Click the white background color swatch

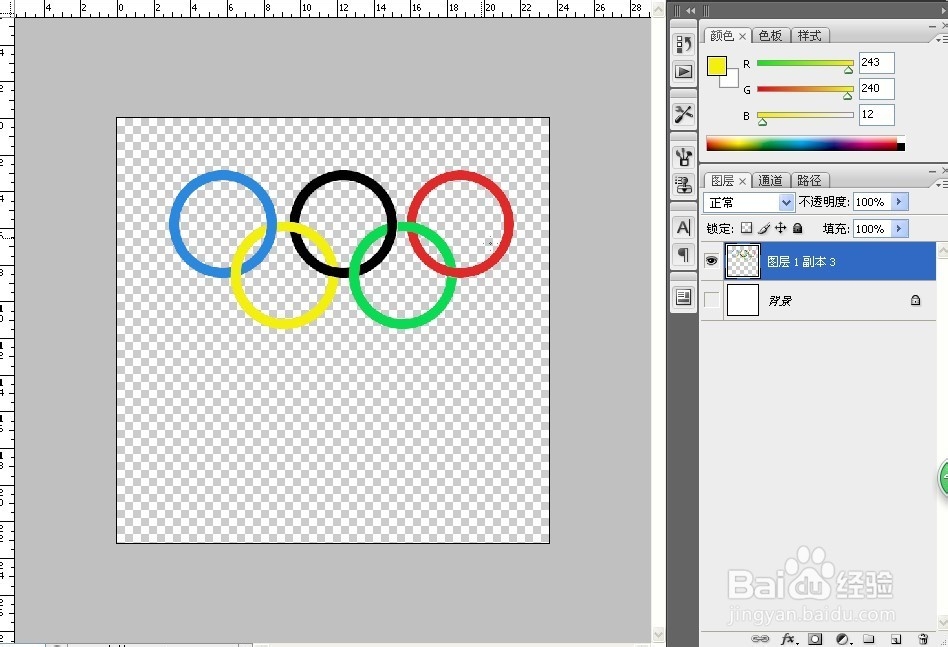point(732,80)
